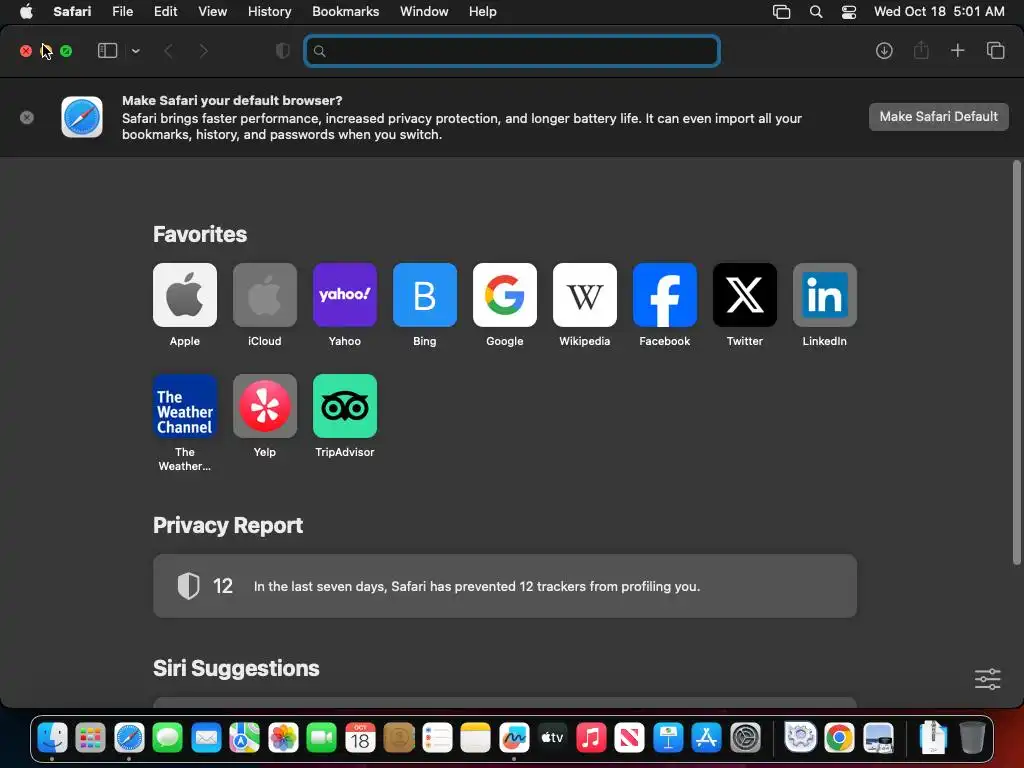This screenshot has height=768, width=1024.
Task: Go forward with the forward arrow
Action: (x=203, y=51)
